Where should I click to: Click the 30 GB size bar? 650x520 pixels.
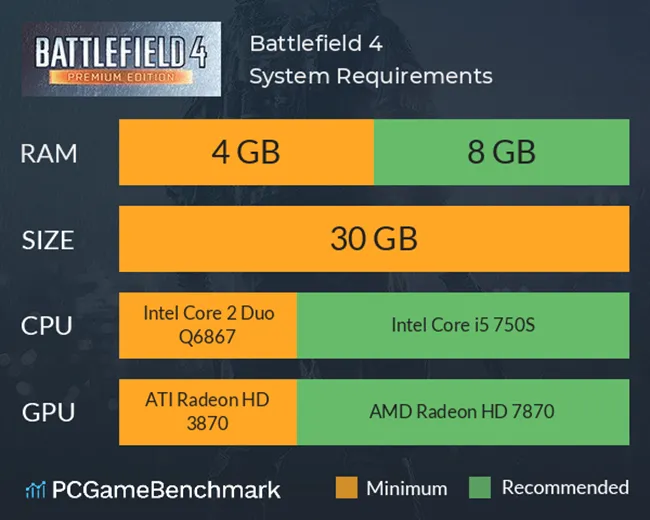tap(374, 239)
